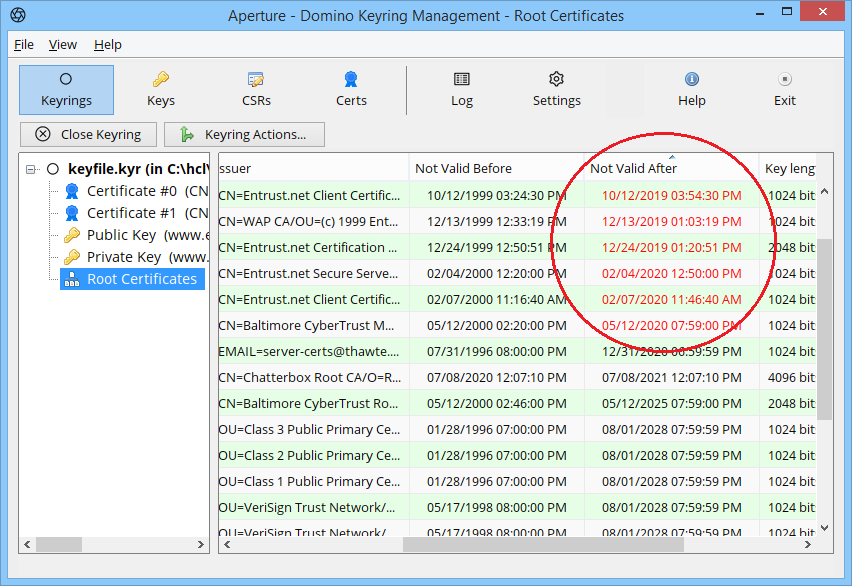Click the 05/12/2025 07:59:00 PM cell

coord(672,403)
